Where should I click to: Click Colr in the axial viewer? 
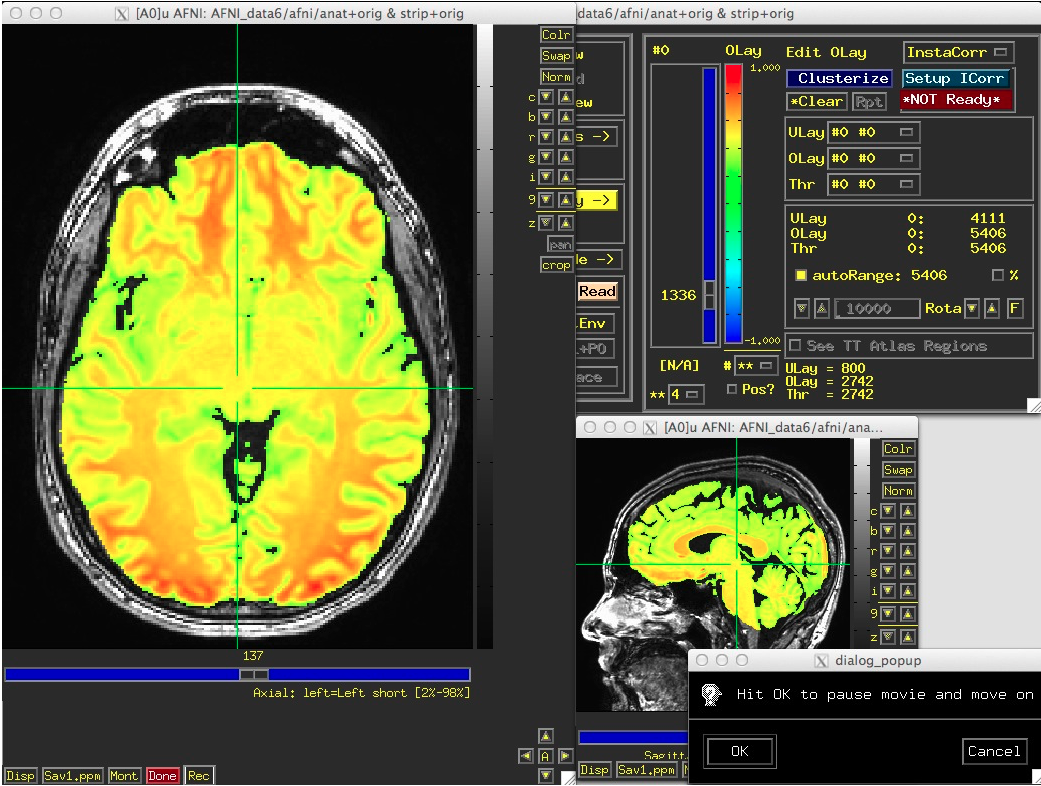pyautogui.click(x=556, y=35)
